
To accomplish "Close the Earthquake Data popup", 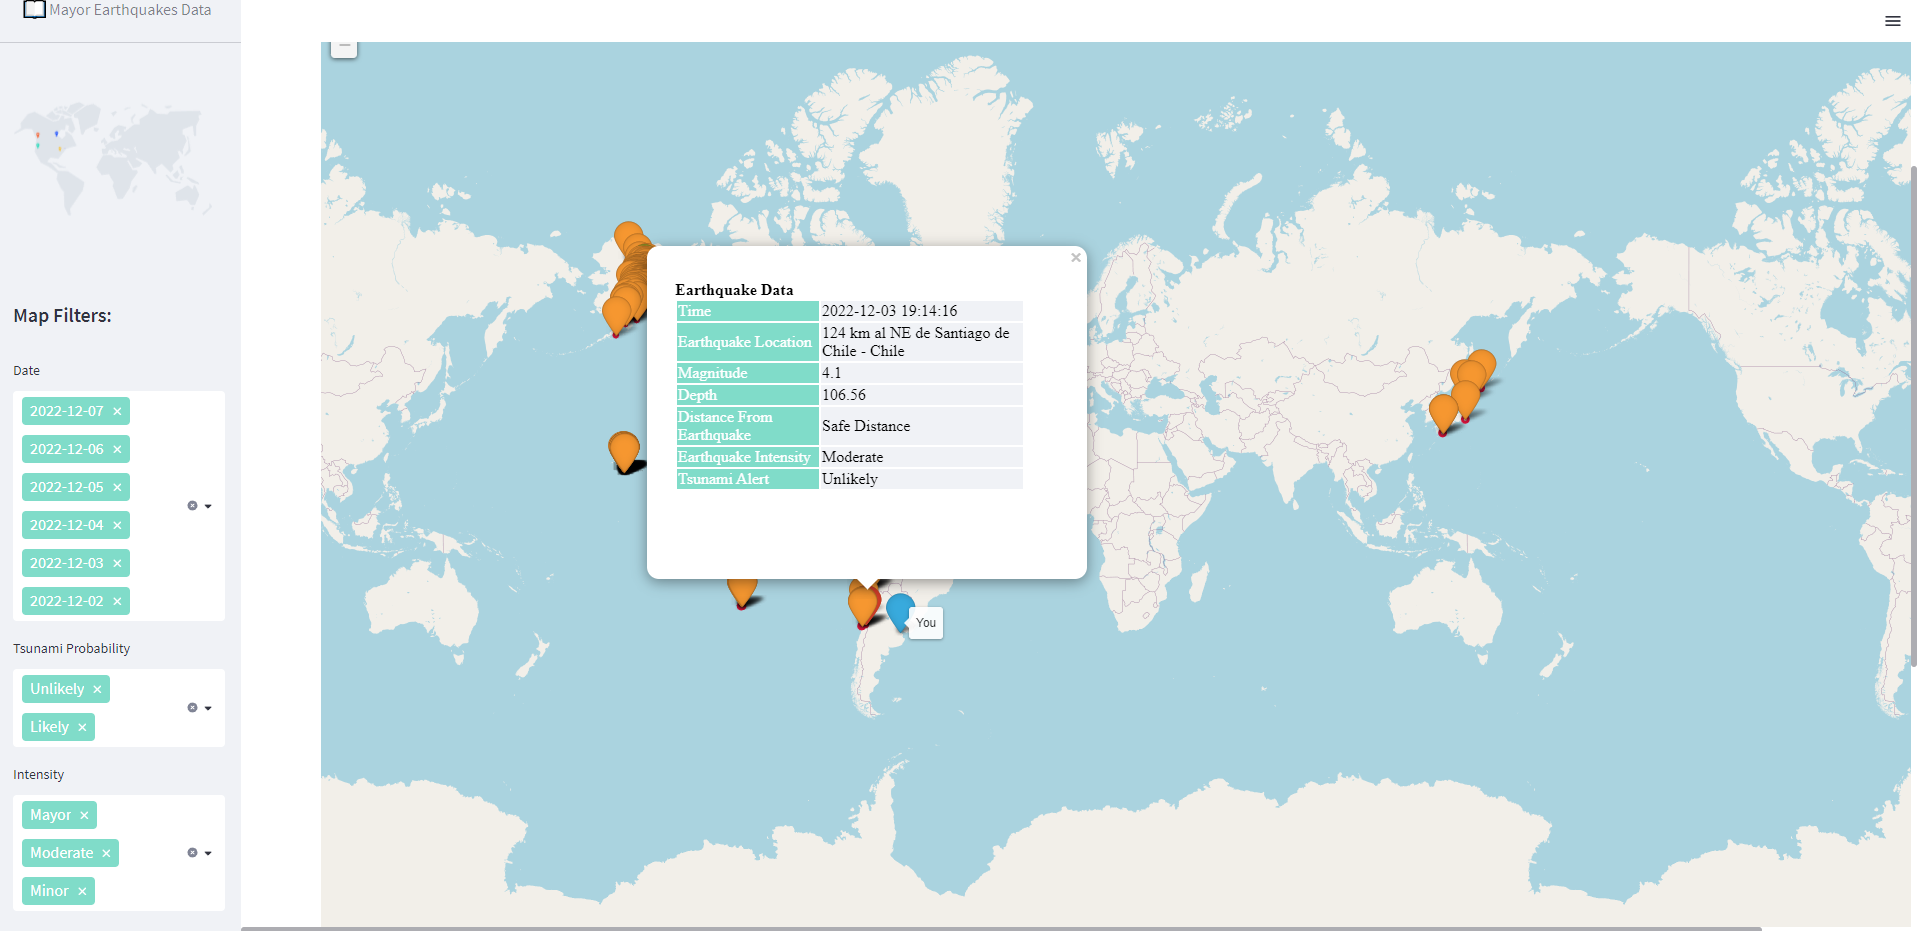I will coord(1075,257).
